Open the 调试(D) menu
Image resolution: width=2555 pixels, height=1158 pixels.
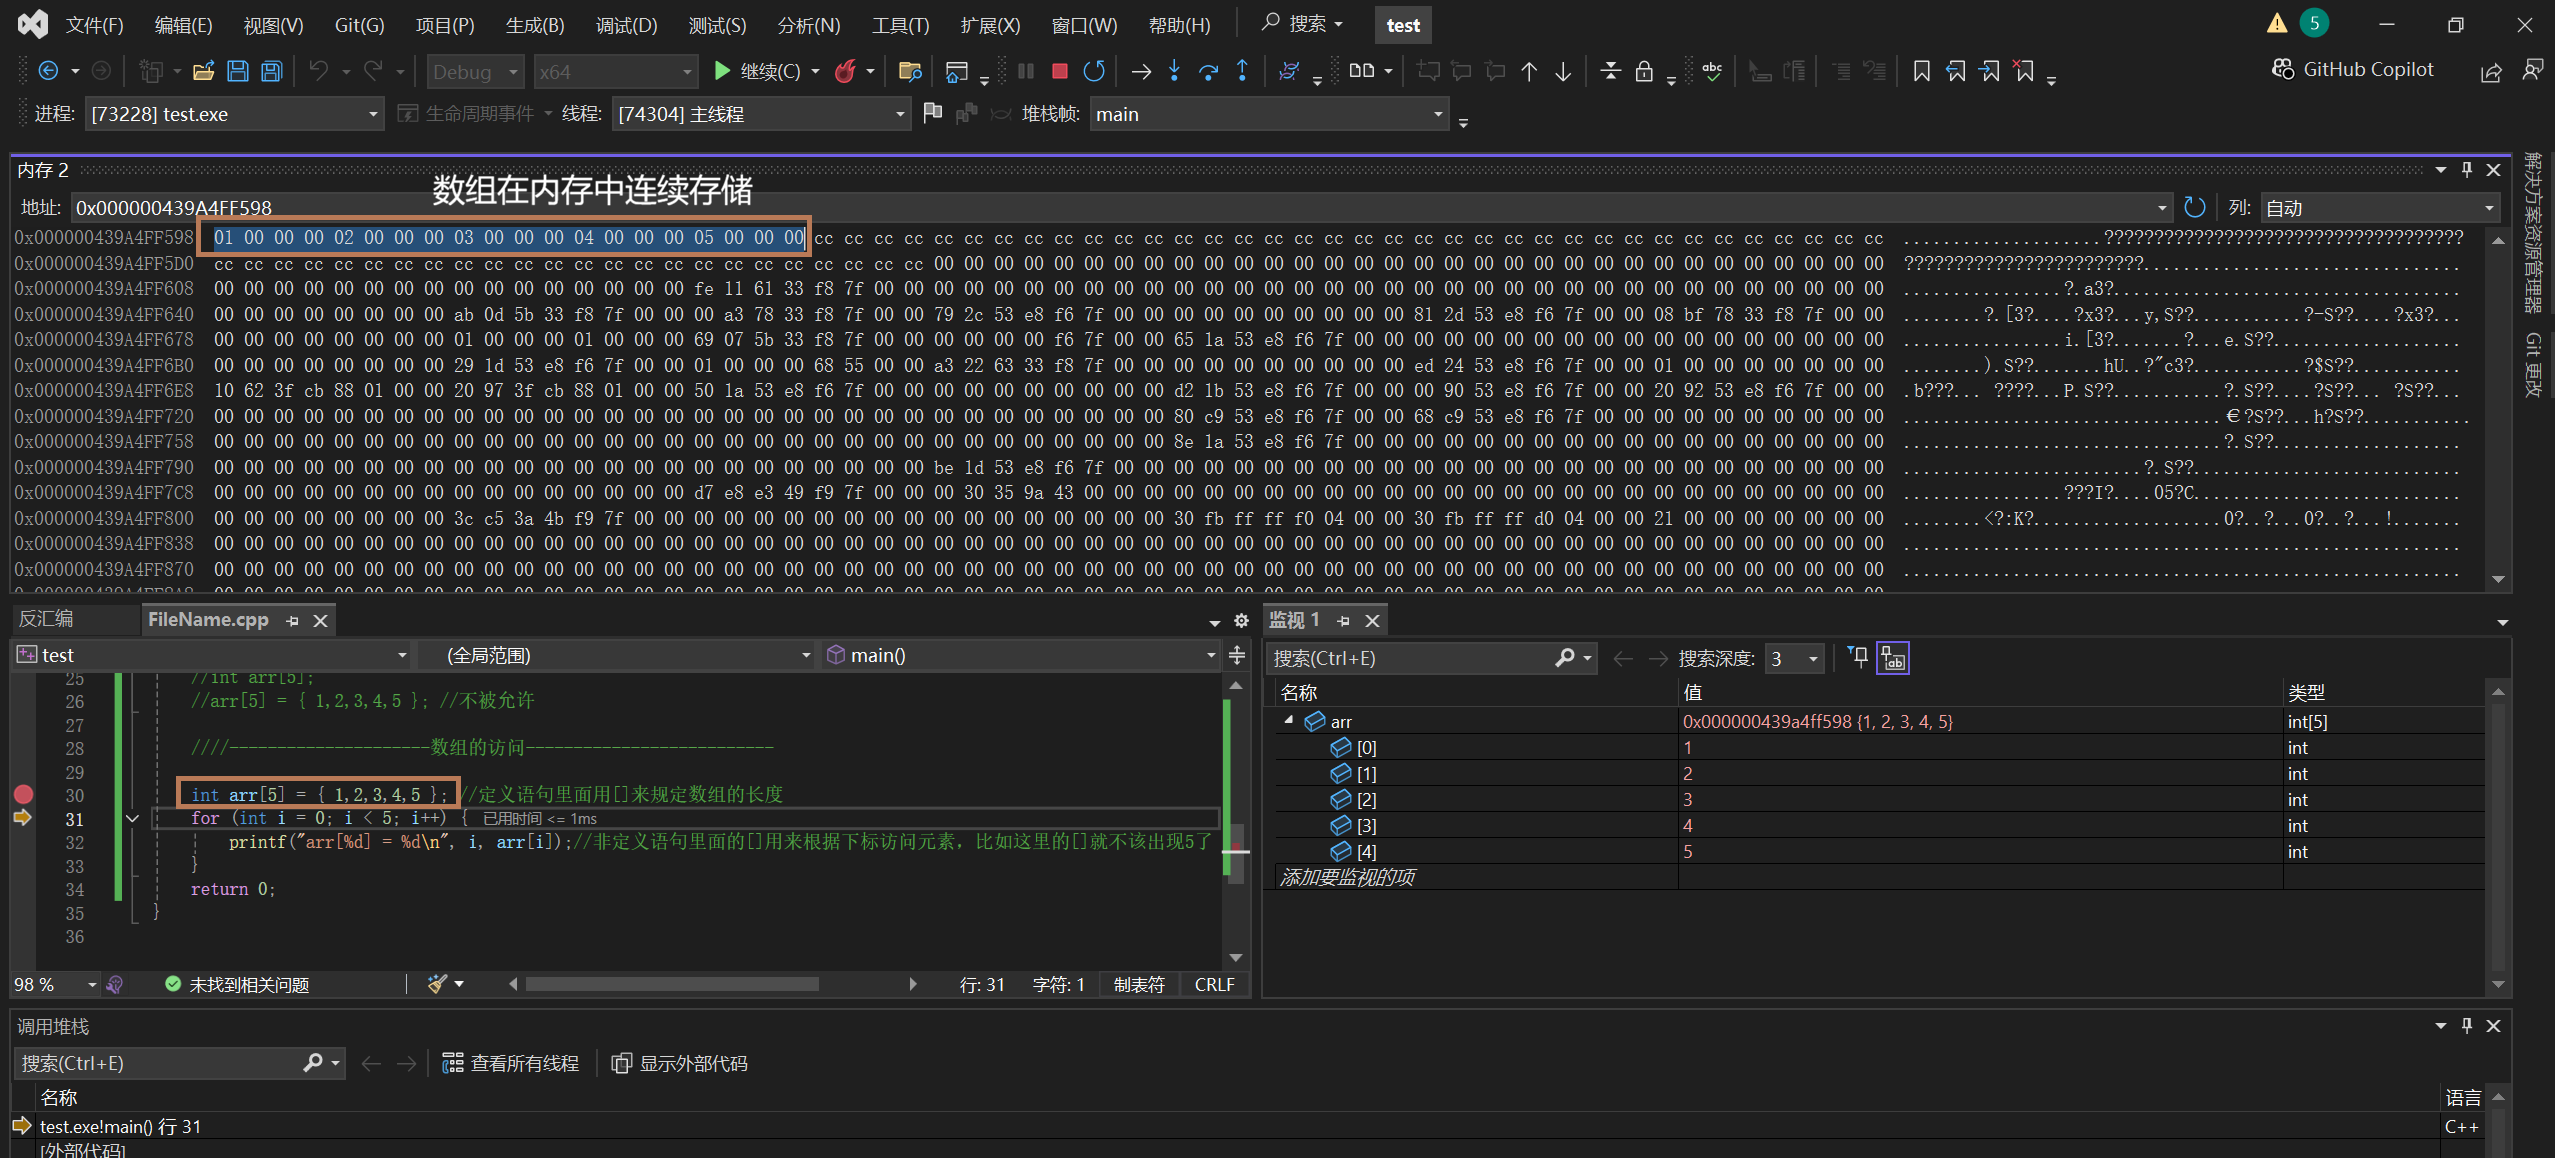pos(626,25)
